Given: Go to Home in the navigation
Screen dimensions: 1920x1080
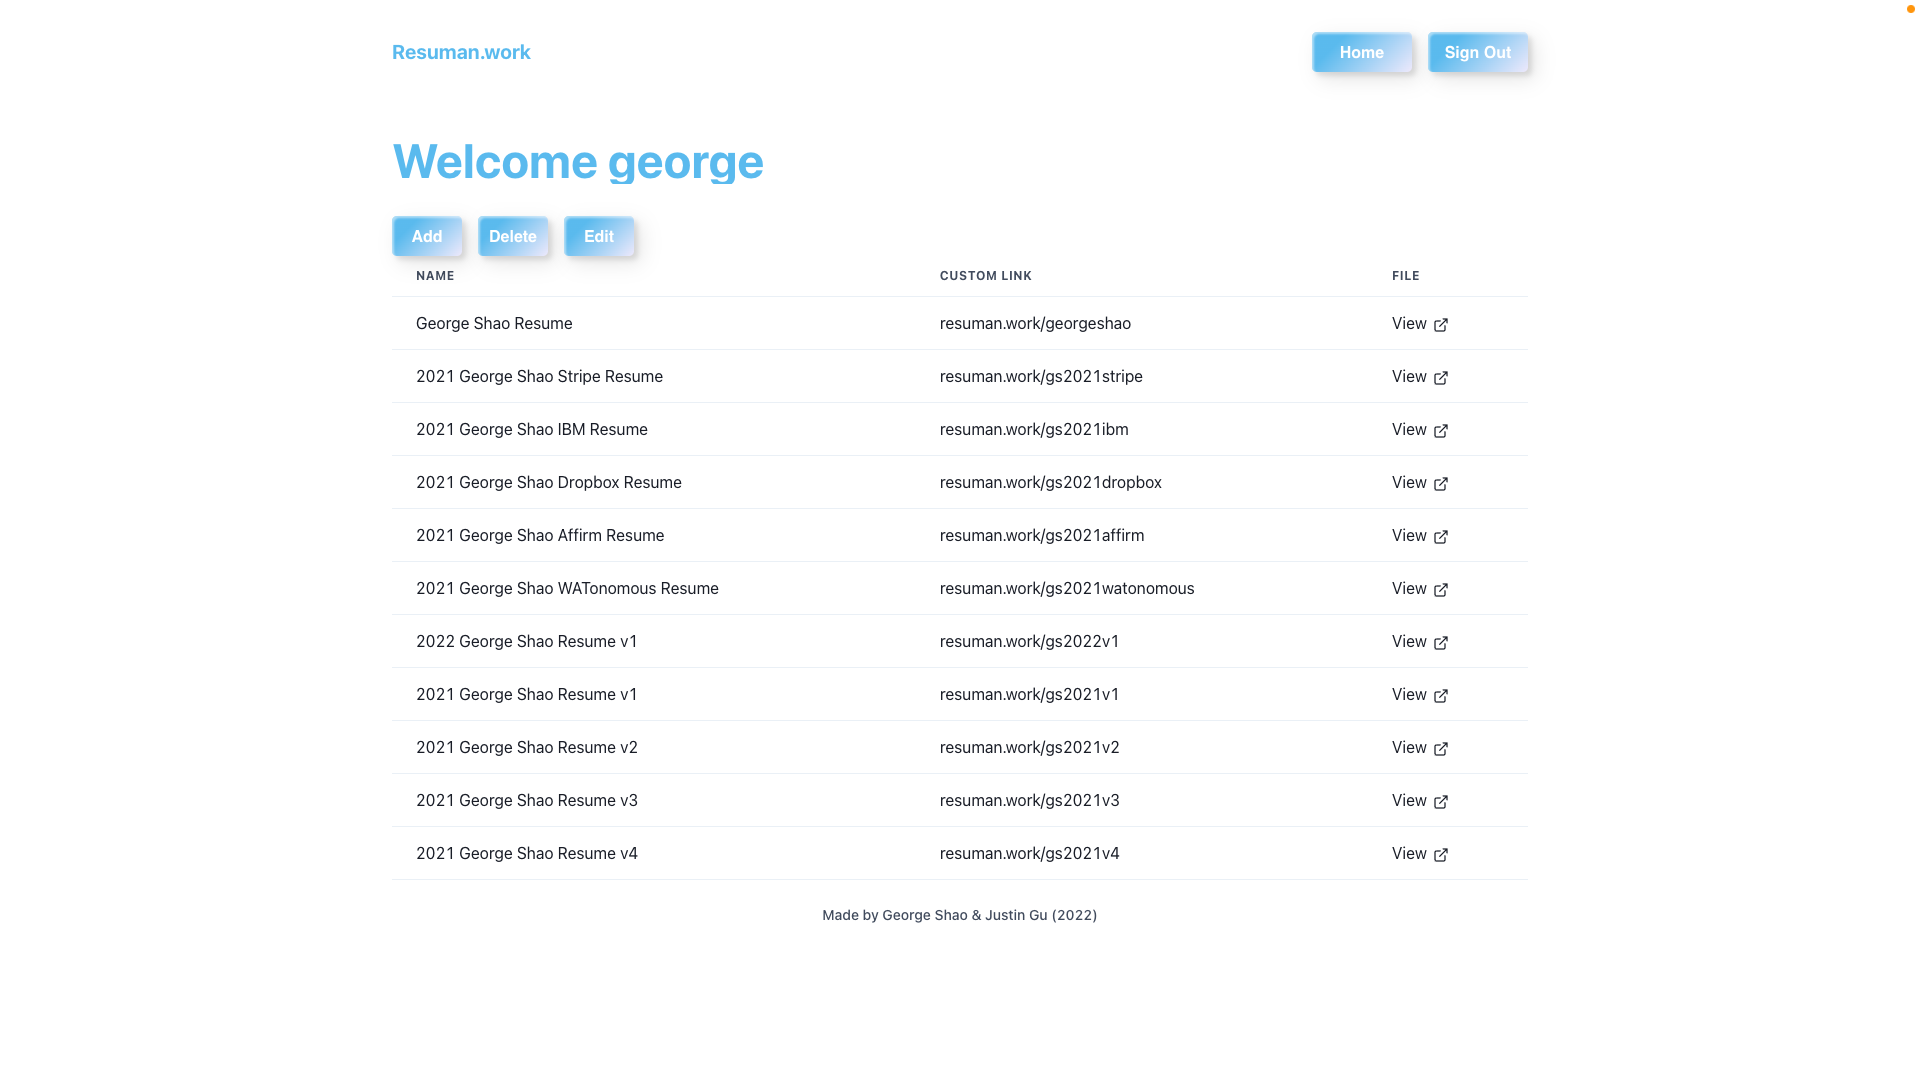Looking at the screenshot, I should [1361, 52].
